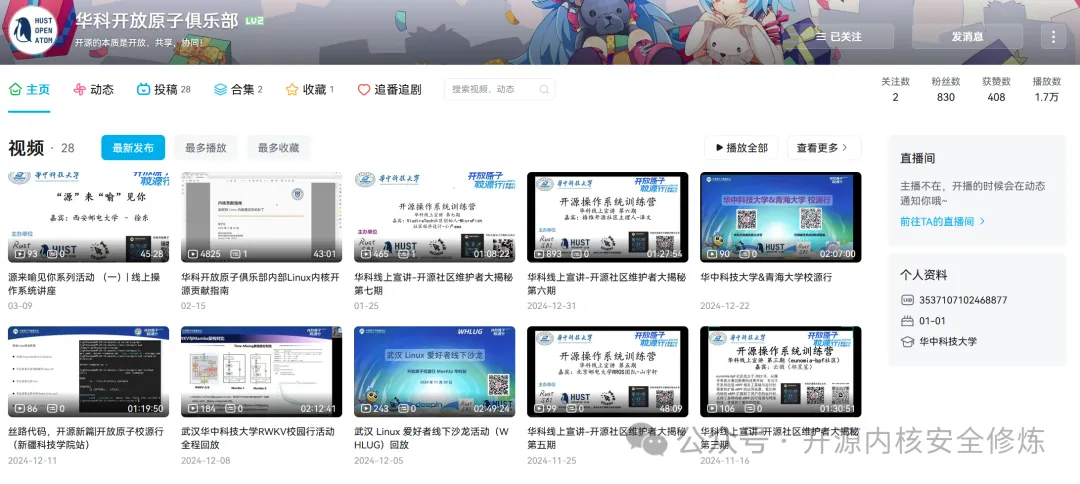This screenshot has width=1080, height=484.
Task: Click the birthday calendar icon
Action: [907, 321]
